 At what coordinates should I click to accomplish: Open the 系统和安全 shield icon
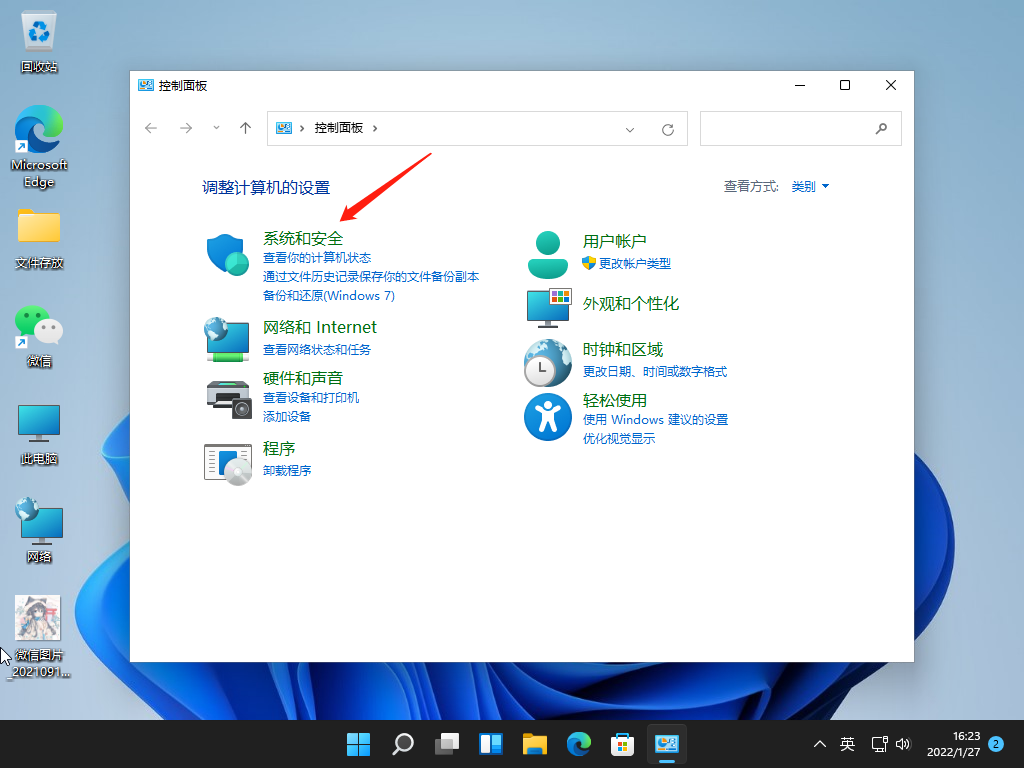tap(227, 255)
